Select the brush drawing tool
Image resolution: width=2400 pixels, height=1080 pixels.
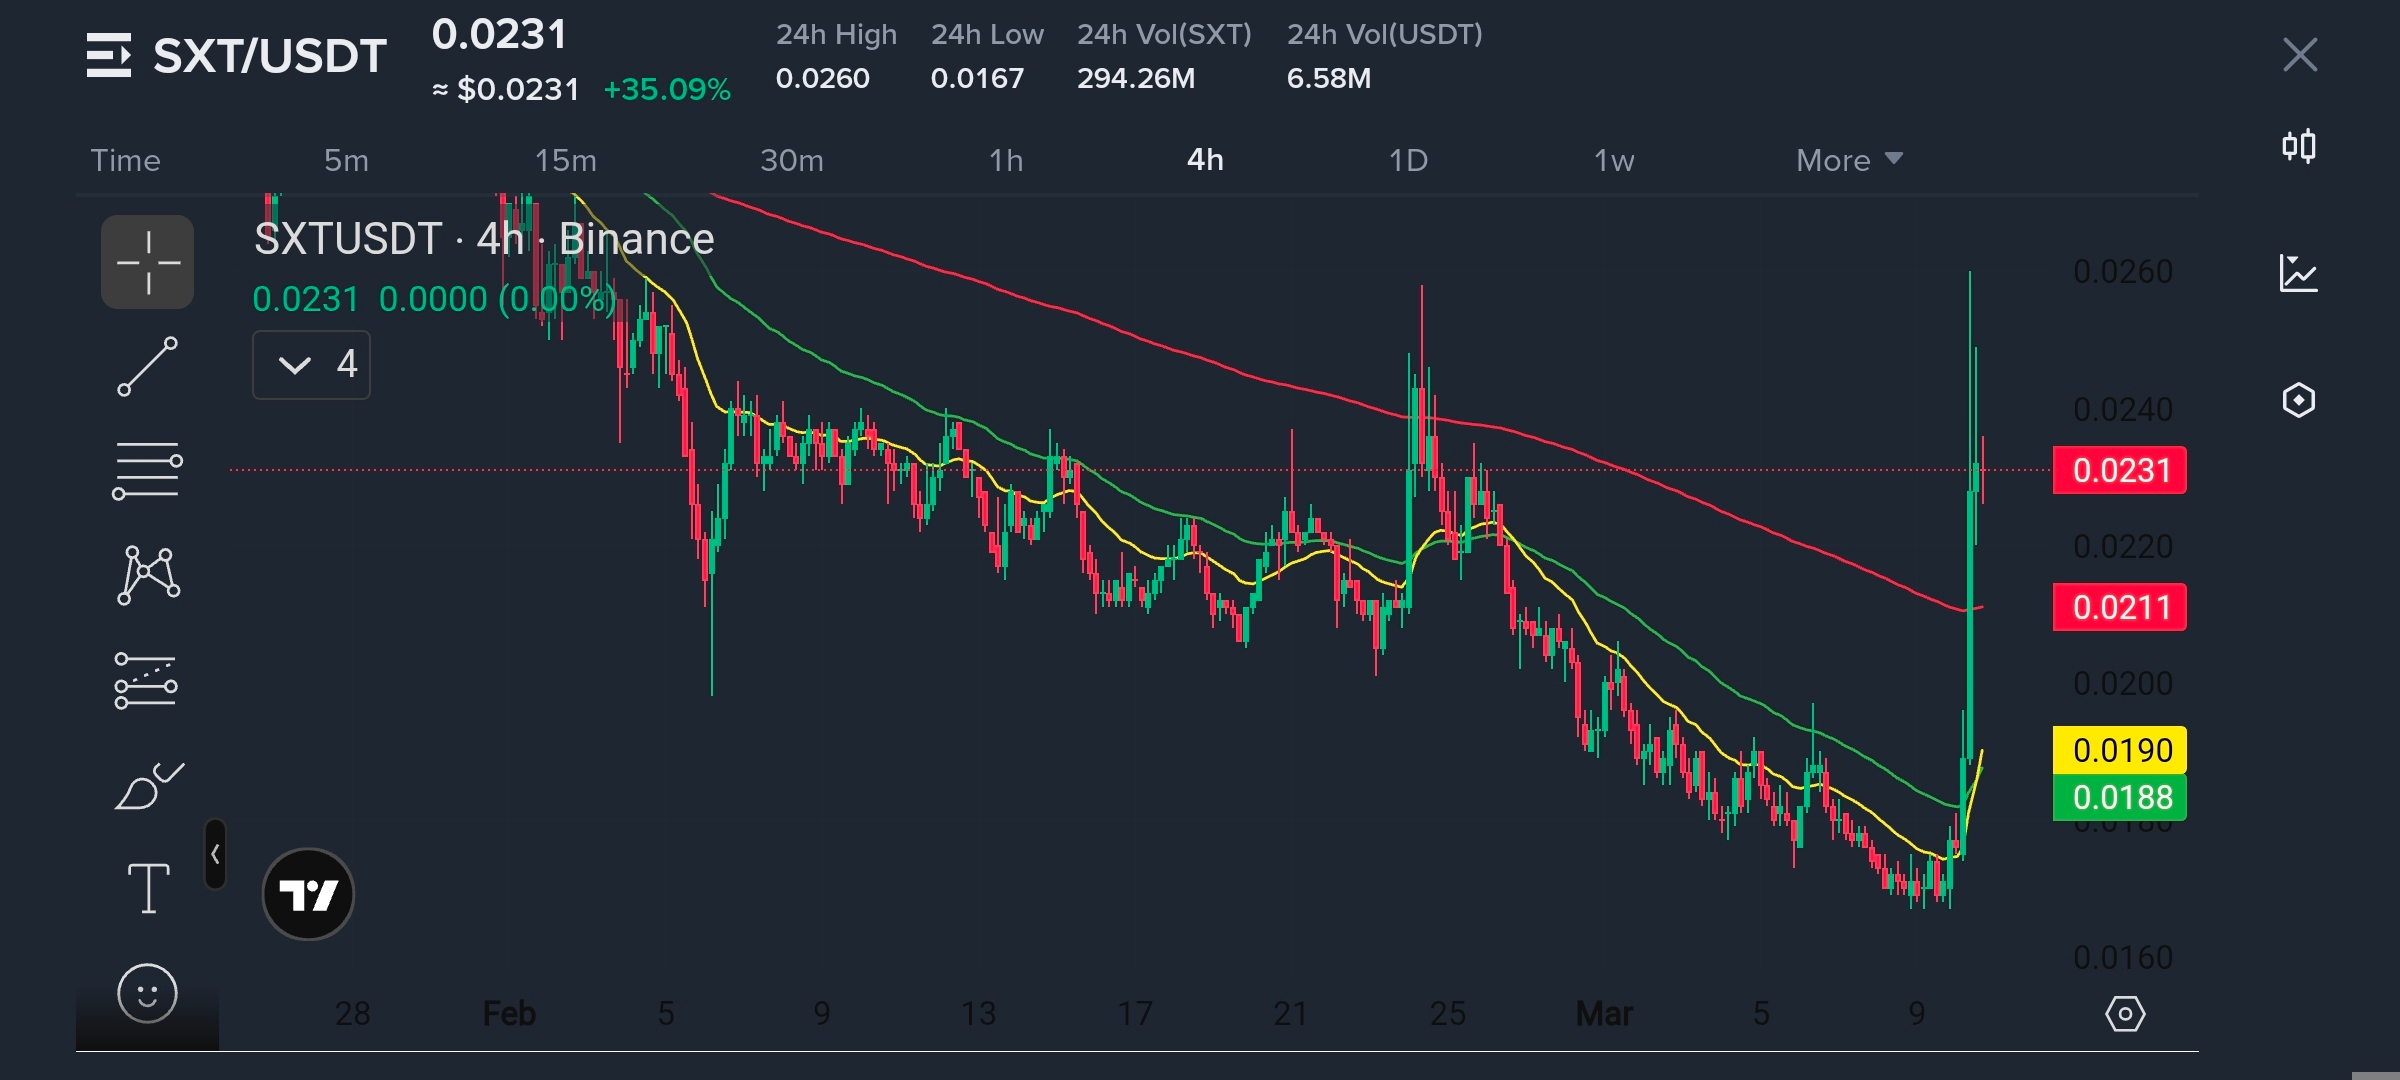click(x=148, y=787)
